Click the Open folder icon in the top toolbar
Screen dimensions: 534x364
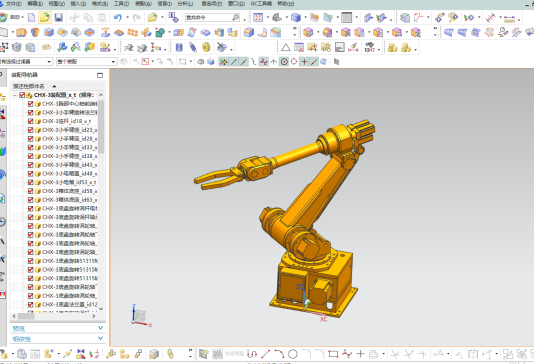point(45,17)
